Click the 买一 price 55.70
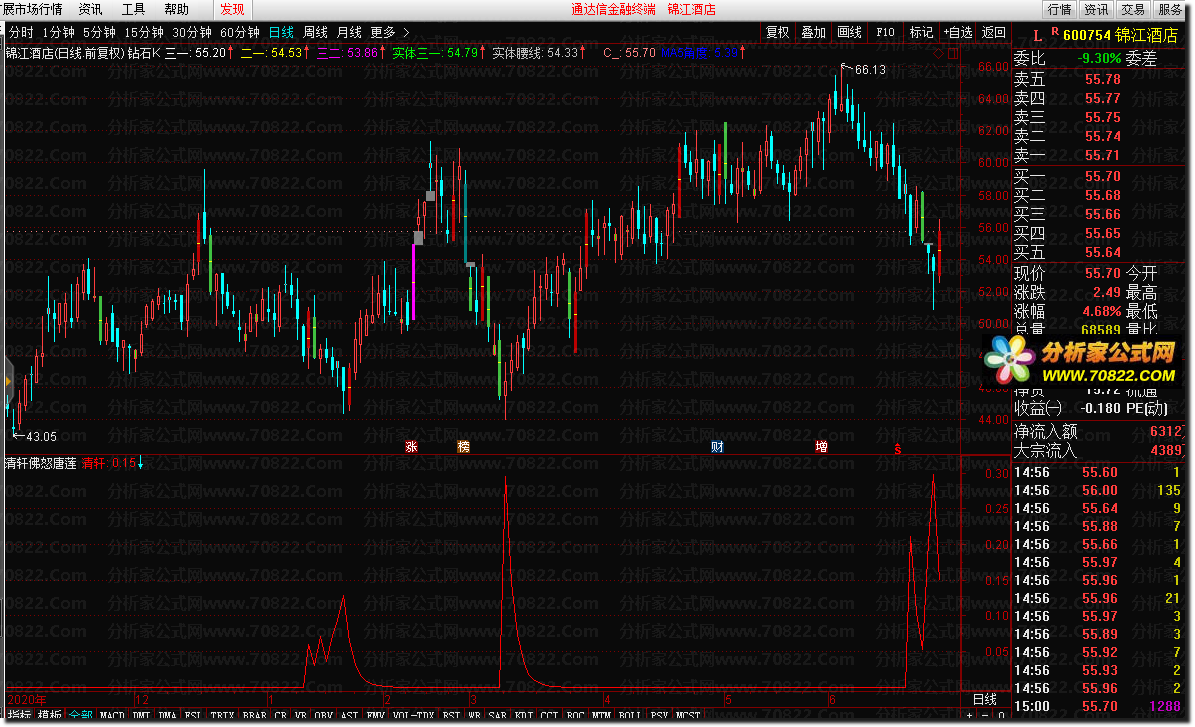1195x727 pixels. [x=1103, y=176]
